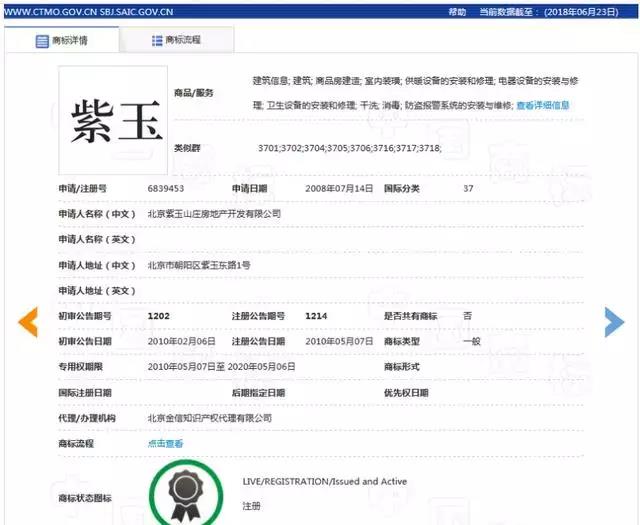Click the 紫玉 trademark image
The image size is (640, 525).
113,120
